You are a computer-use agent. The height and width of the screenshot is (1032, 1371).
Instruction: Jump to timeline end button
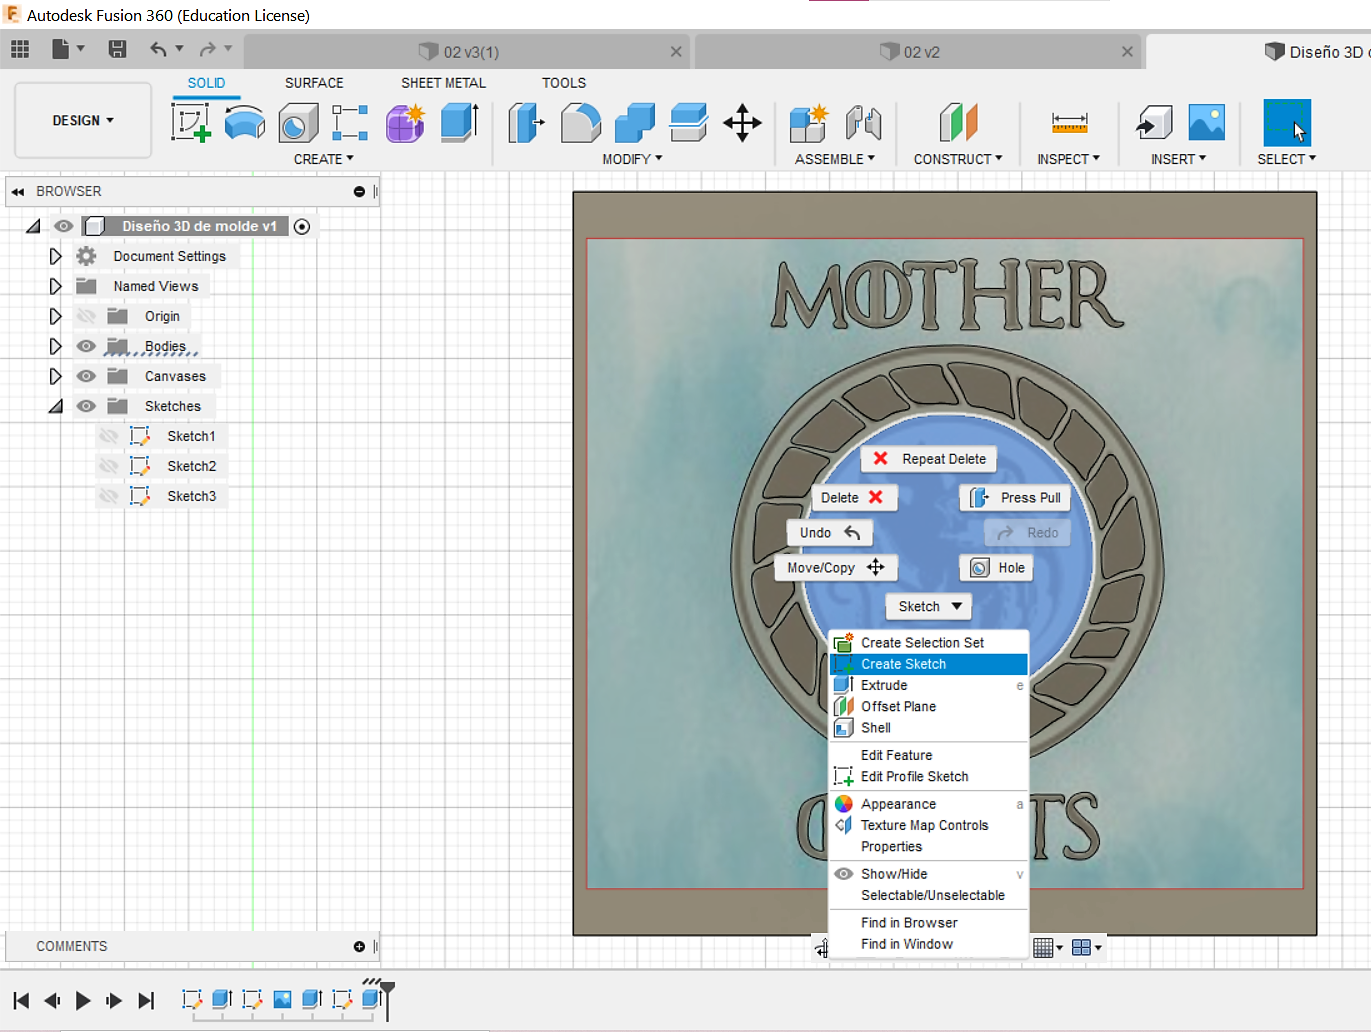(146, 1000)
